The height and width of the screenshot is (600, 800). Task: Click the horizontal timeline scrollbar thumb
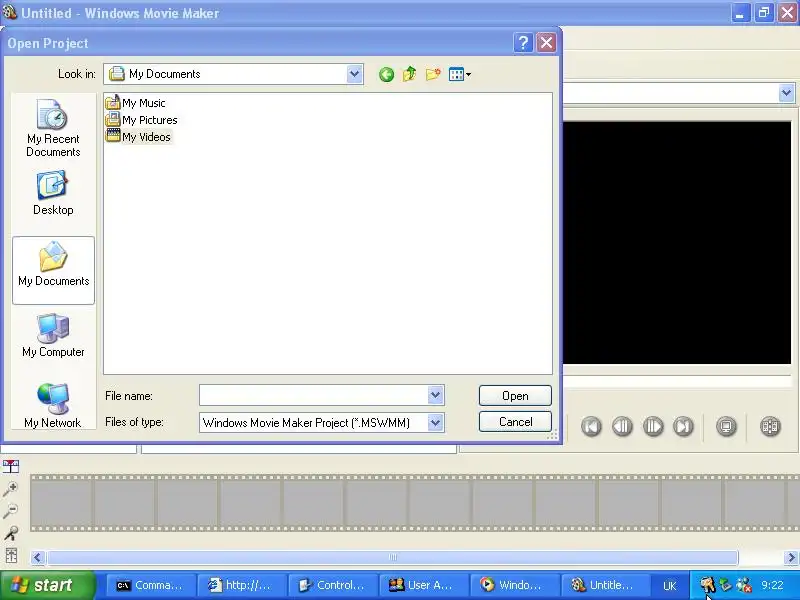coord(392,557)
